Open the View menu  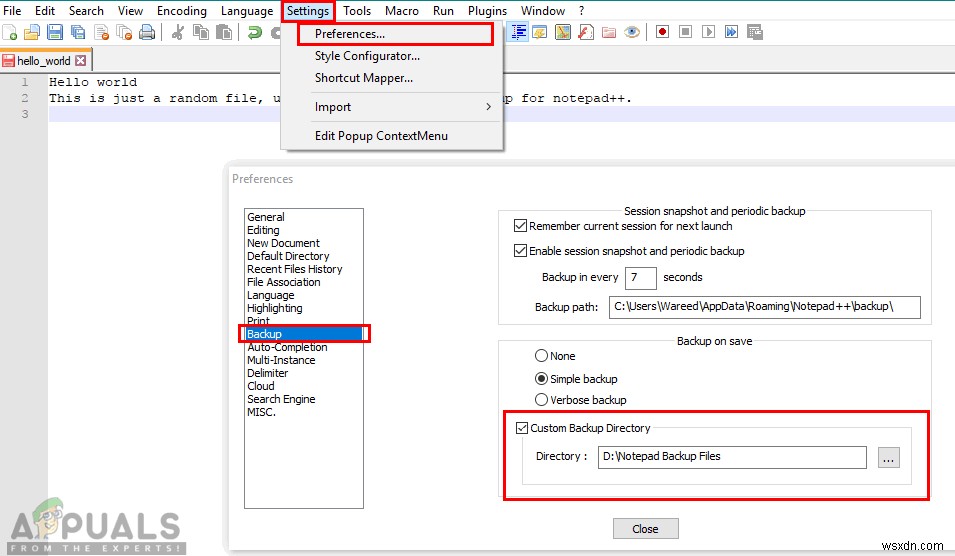click(x=130, y=11)
